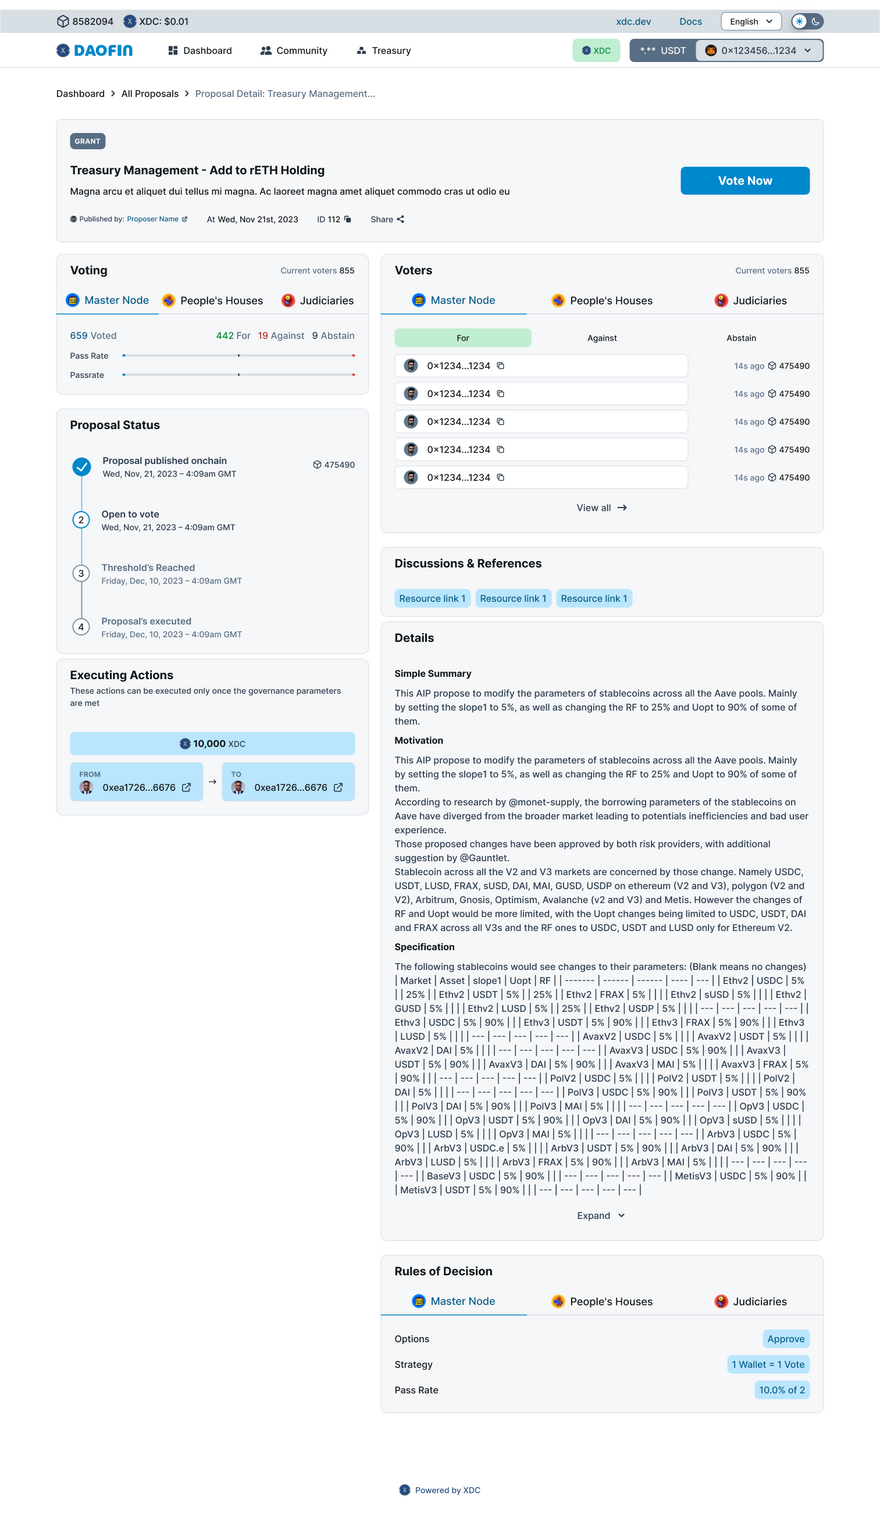Click the Share icon in the proposal header
Image resolution: width=880 pixels, height=1513 pixels.
click(x=401, y=219)
